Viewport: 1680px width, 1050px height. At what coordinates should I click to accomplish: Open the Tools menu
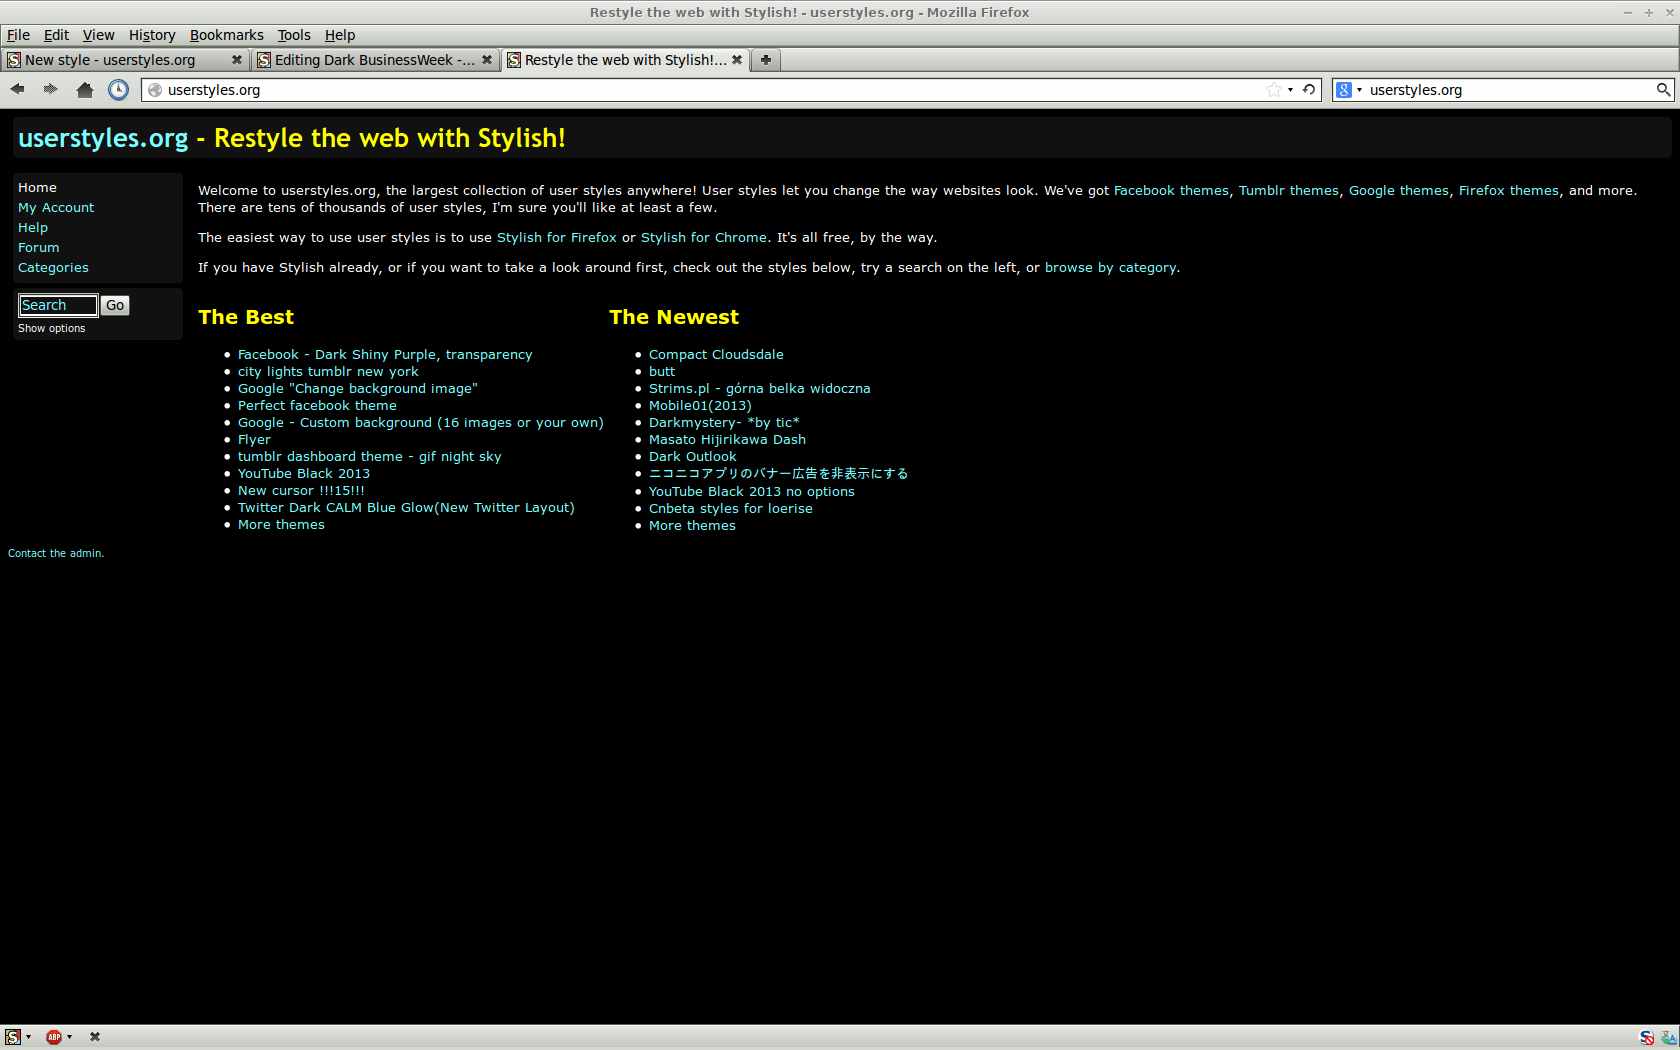click(x=294, y=35)
